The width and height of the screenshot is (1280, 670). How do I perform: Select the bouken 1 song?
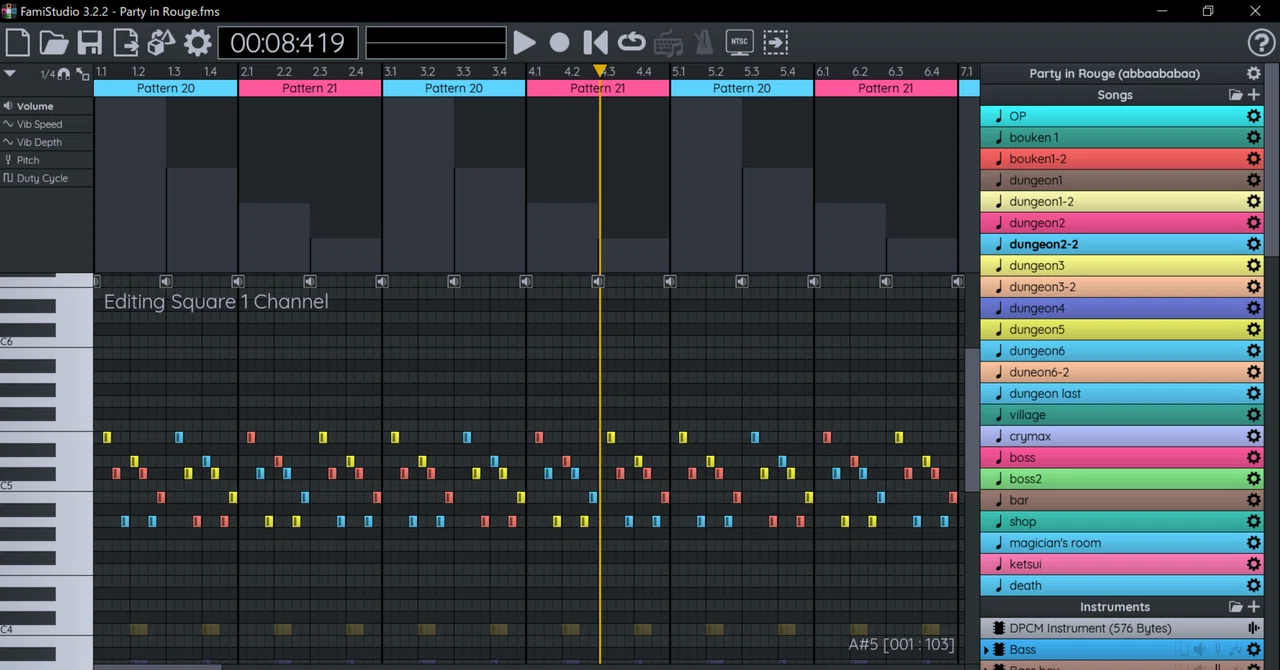1122,137
